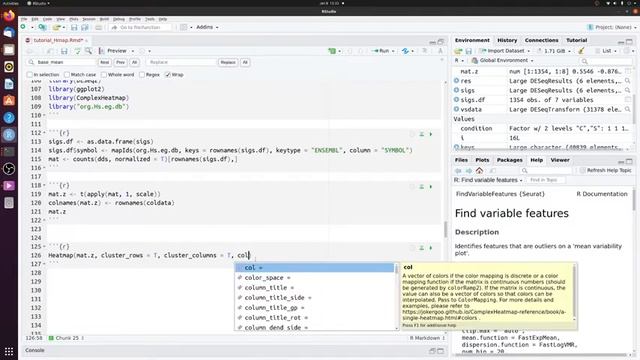This screenshot has height=360, width=640.
Task: Open the Addins dropdown
Action: (x=207, y=27)
